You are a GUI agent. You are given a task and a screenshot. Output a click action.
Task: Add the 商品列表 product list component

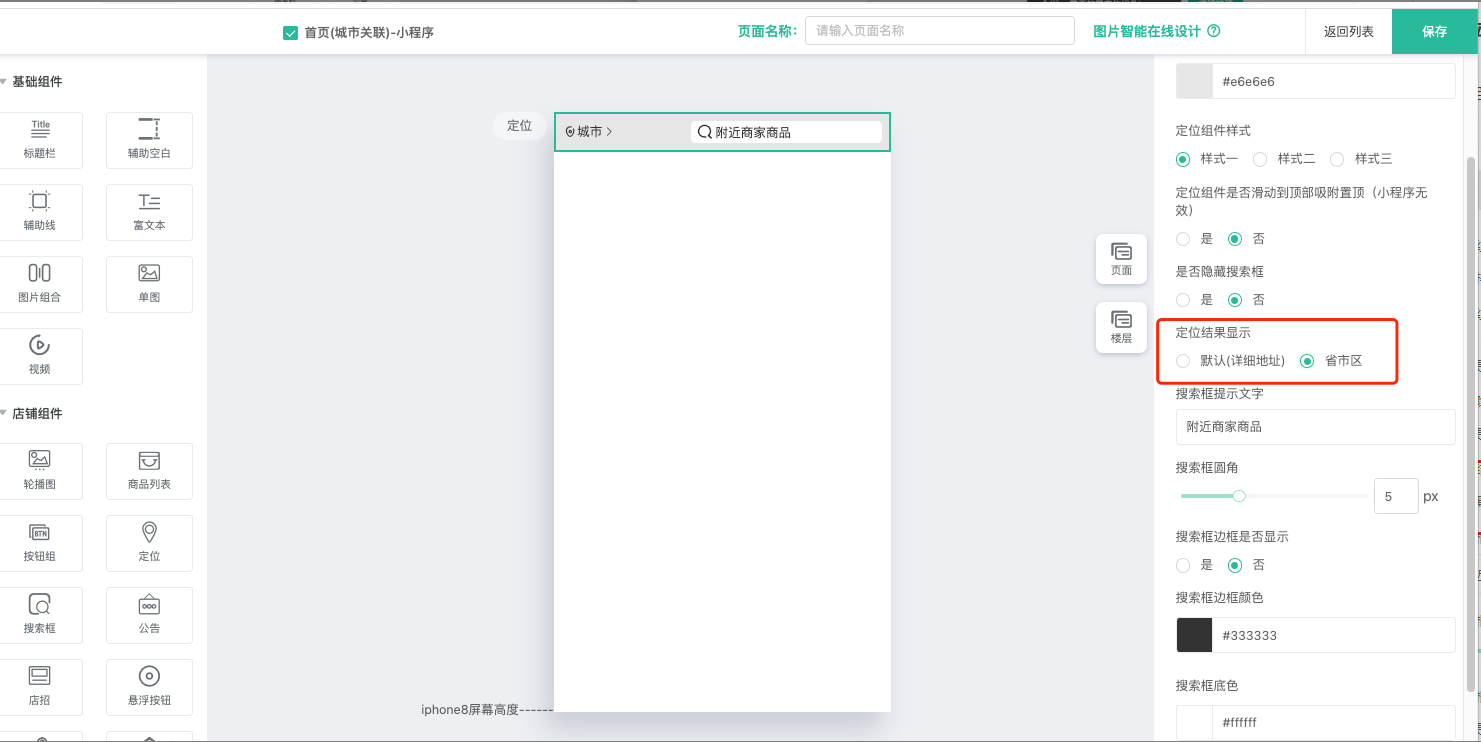[149, 471]
